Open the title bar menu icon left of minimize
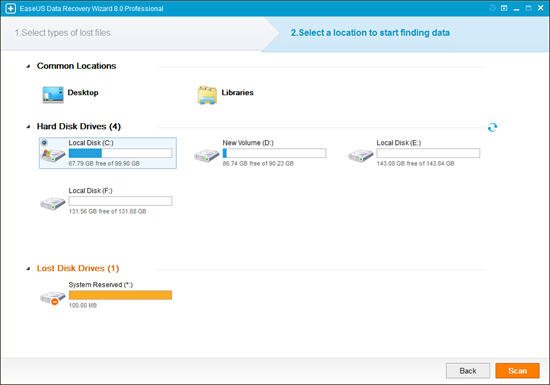Screen dimensions: 550x385 504,8
